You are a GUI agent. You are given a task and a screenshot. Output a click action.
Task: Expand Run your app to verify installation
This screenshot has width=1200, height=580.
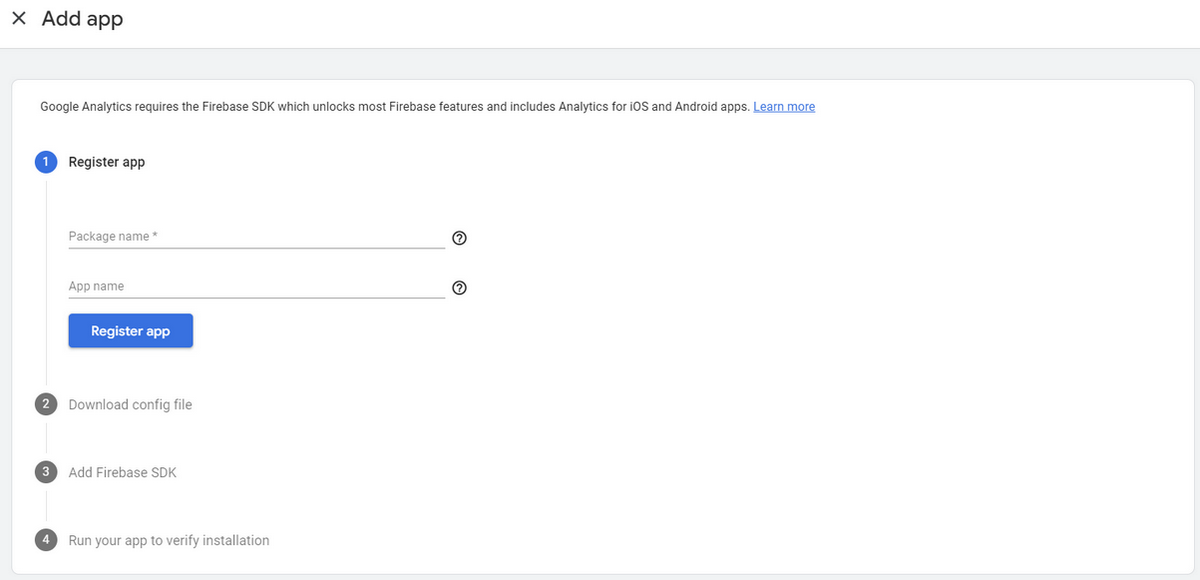coord(169,540)
